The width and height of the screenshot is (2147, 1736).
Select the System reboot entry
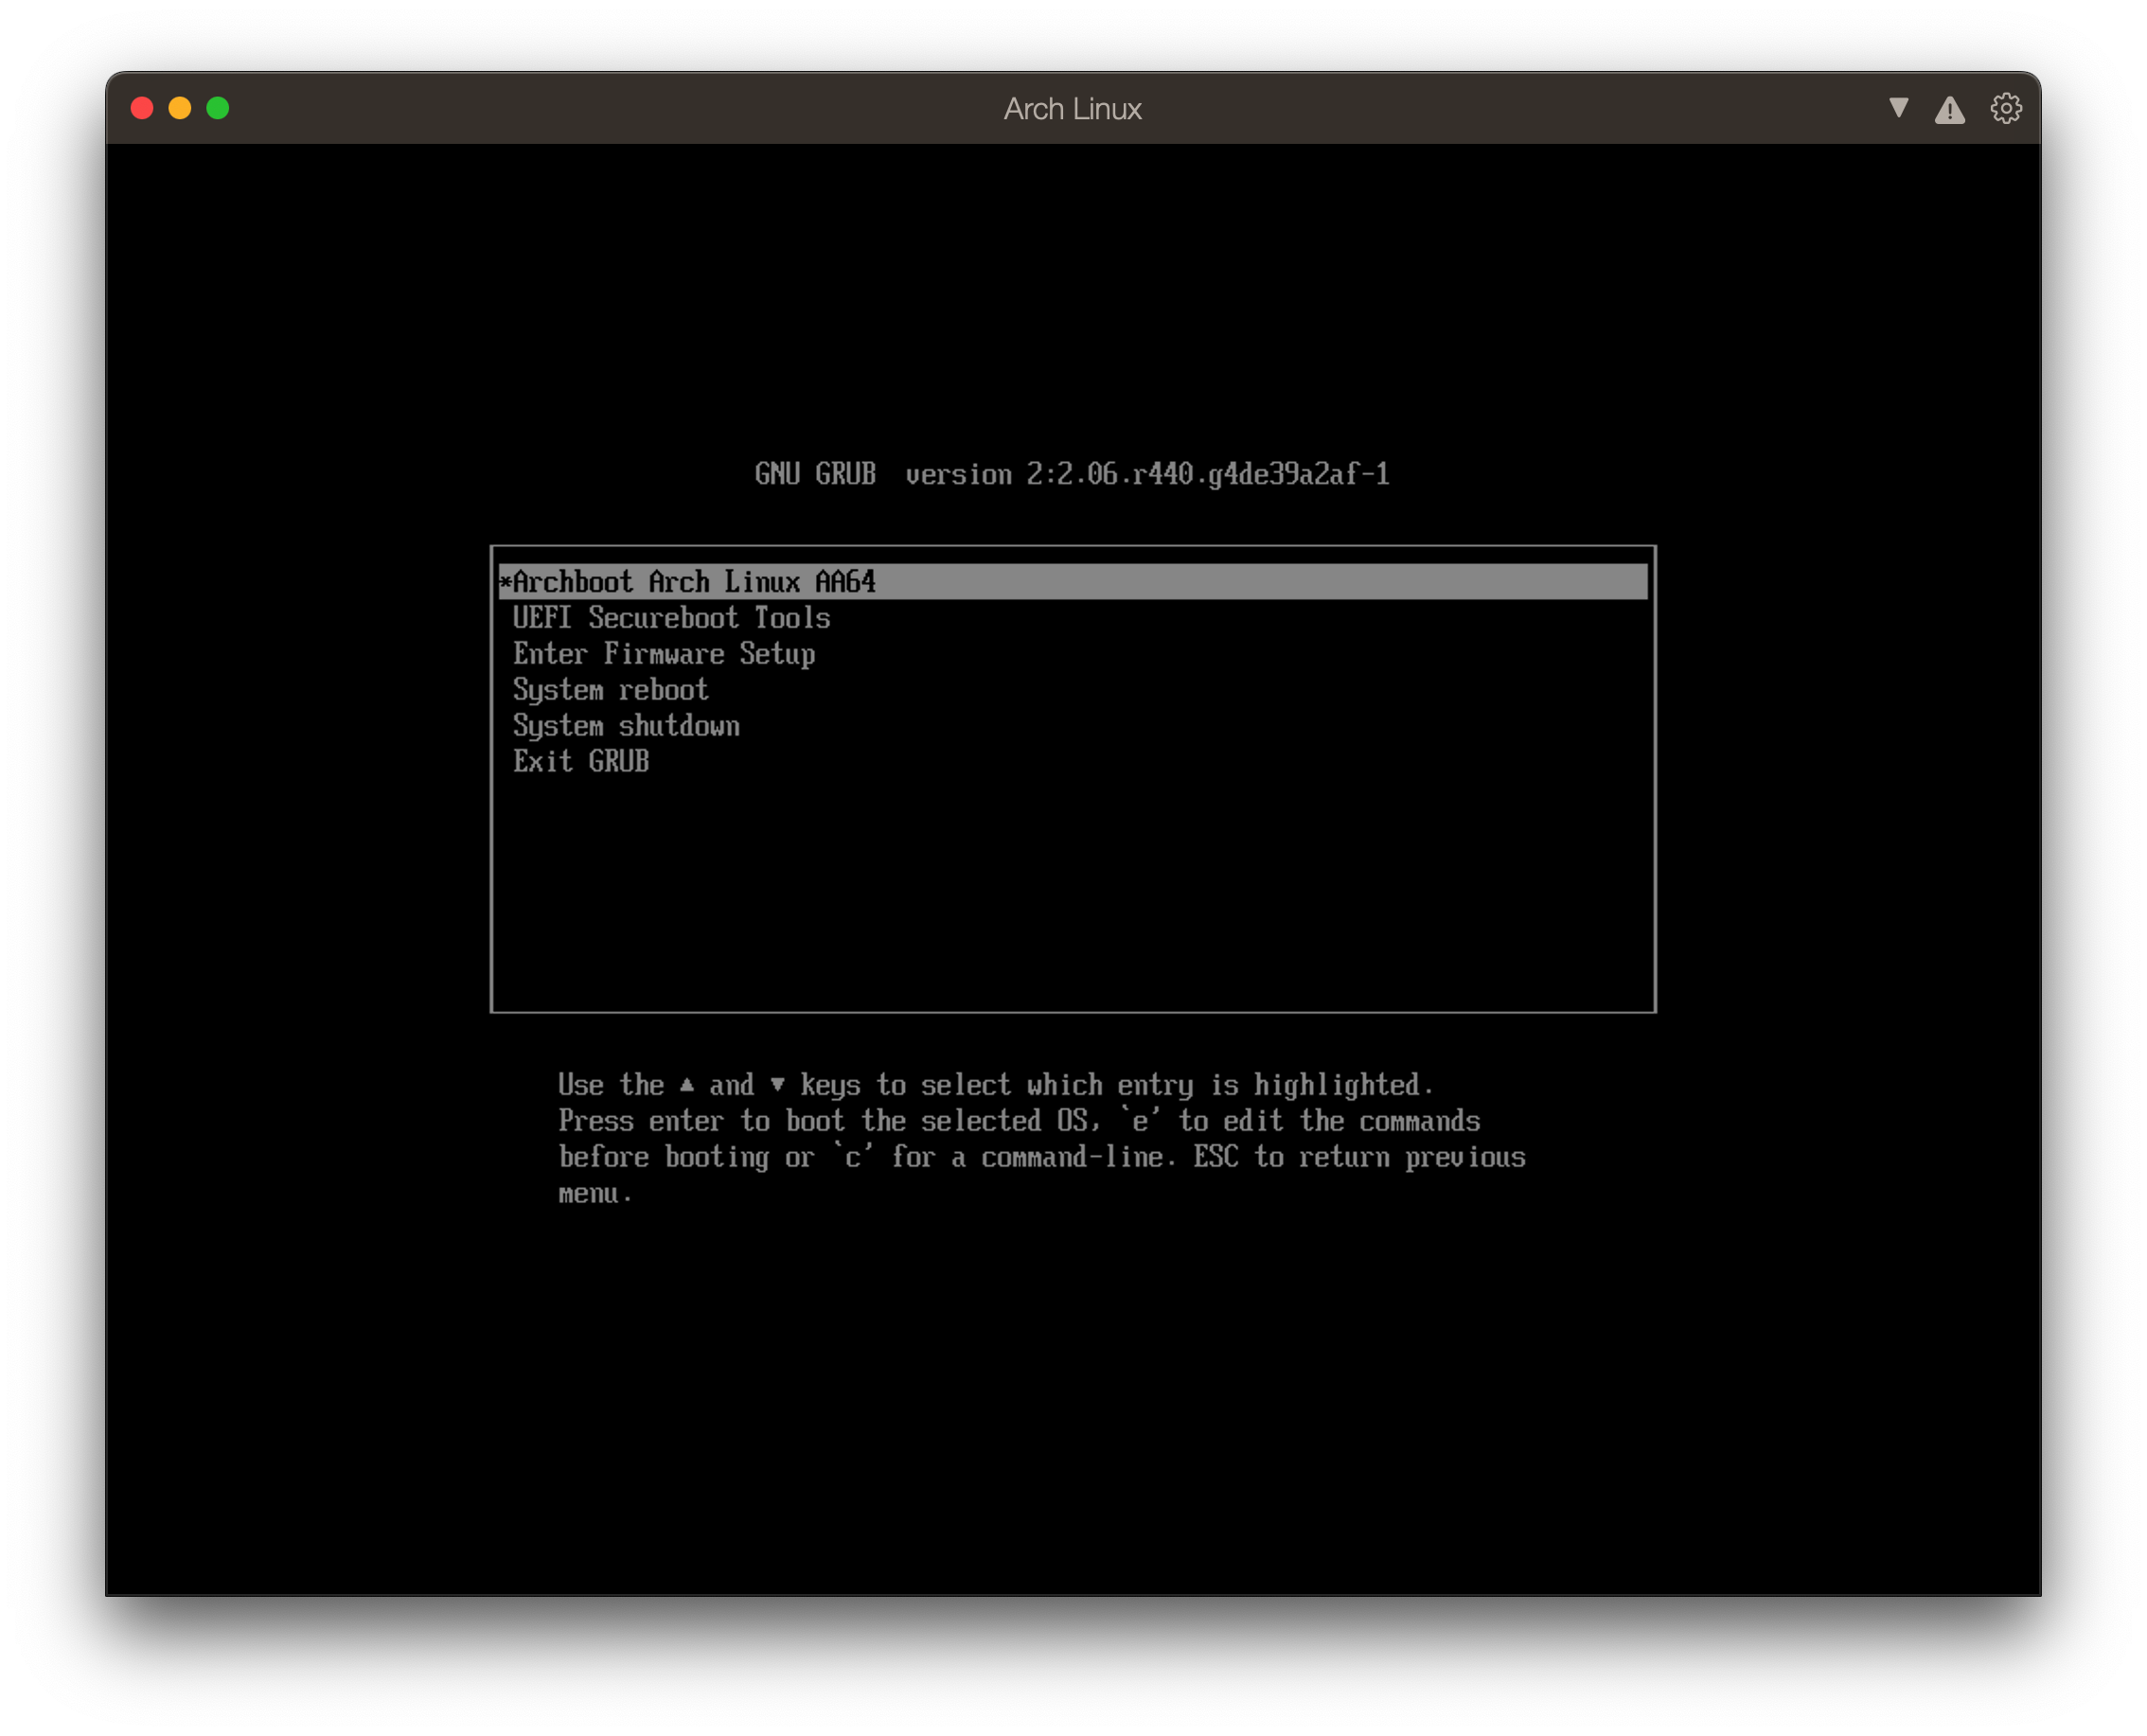(610, 690)
